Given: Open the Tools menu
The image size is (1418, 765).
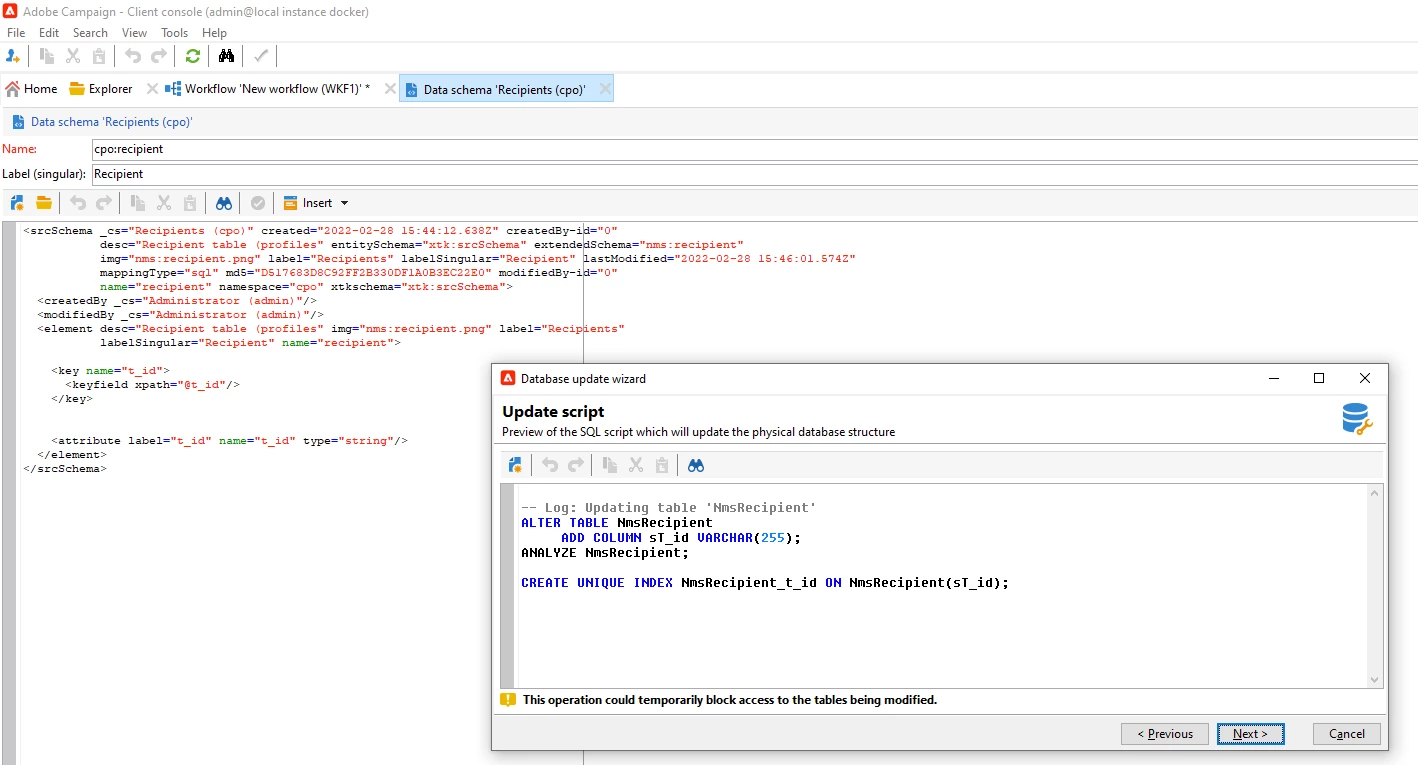Looking at the screenshot, I should (174, 33).
